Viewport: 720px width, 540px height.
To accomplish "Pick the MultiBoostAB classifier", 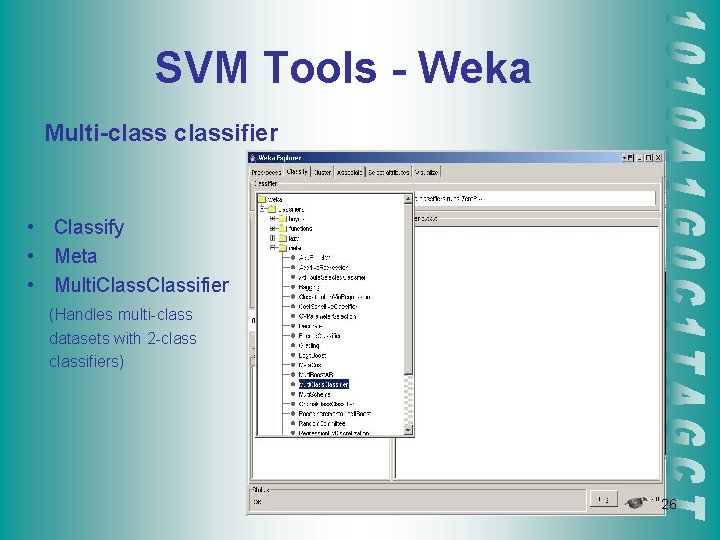I will [316, 375].
